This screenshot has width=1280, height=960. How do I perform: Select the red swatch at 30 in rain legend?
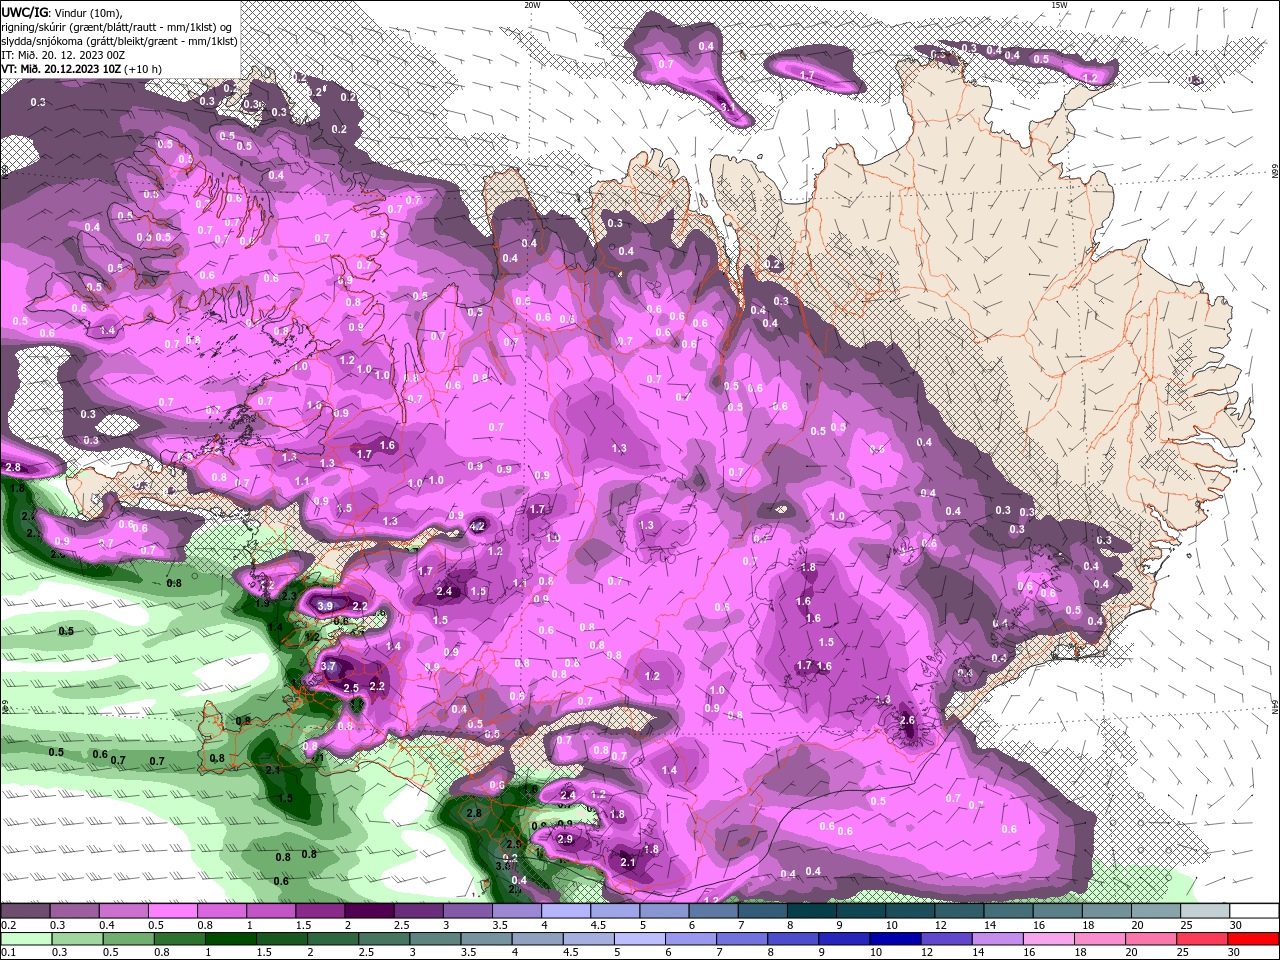pyautogui.click(x=1254, y=939)
